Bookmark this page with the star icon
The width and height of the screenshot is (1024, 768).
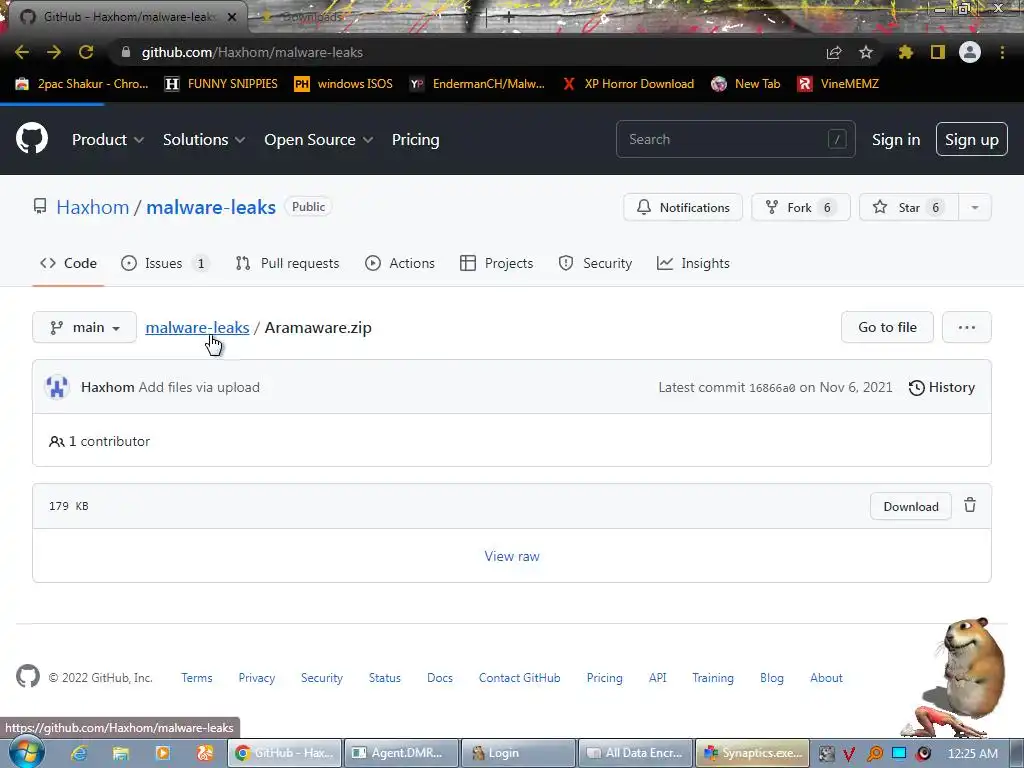[865, 52]
